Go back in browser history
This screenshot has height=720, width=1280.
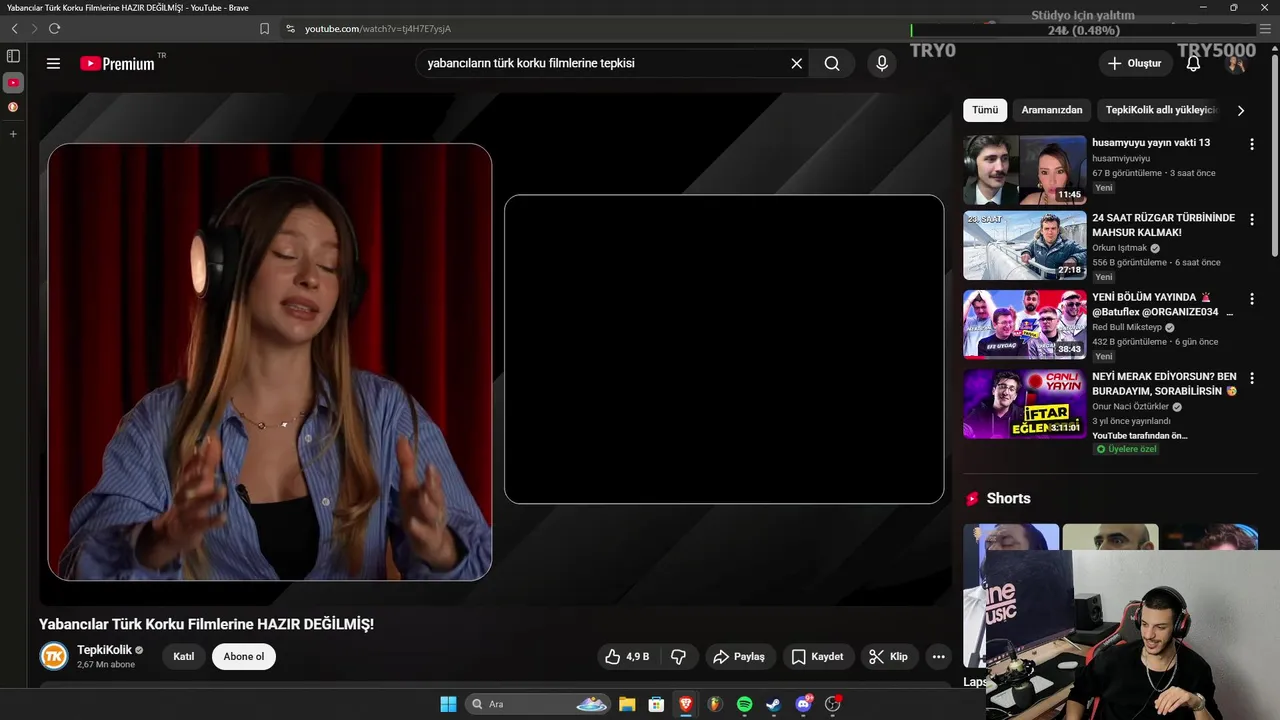click(14, 29)
